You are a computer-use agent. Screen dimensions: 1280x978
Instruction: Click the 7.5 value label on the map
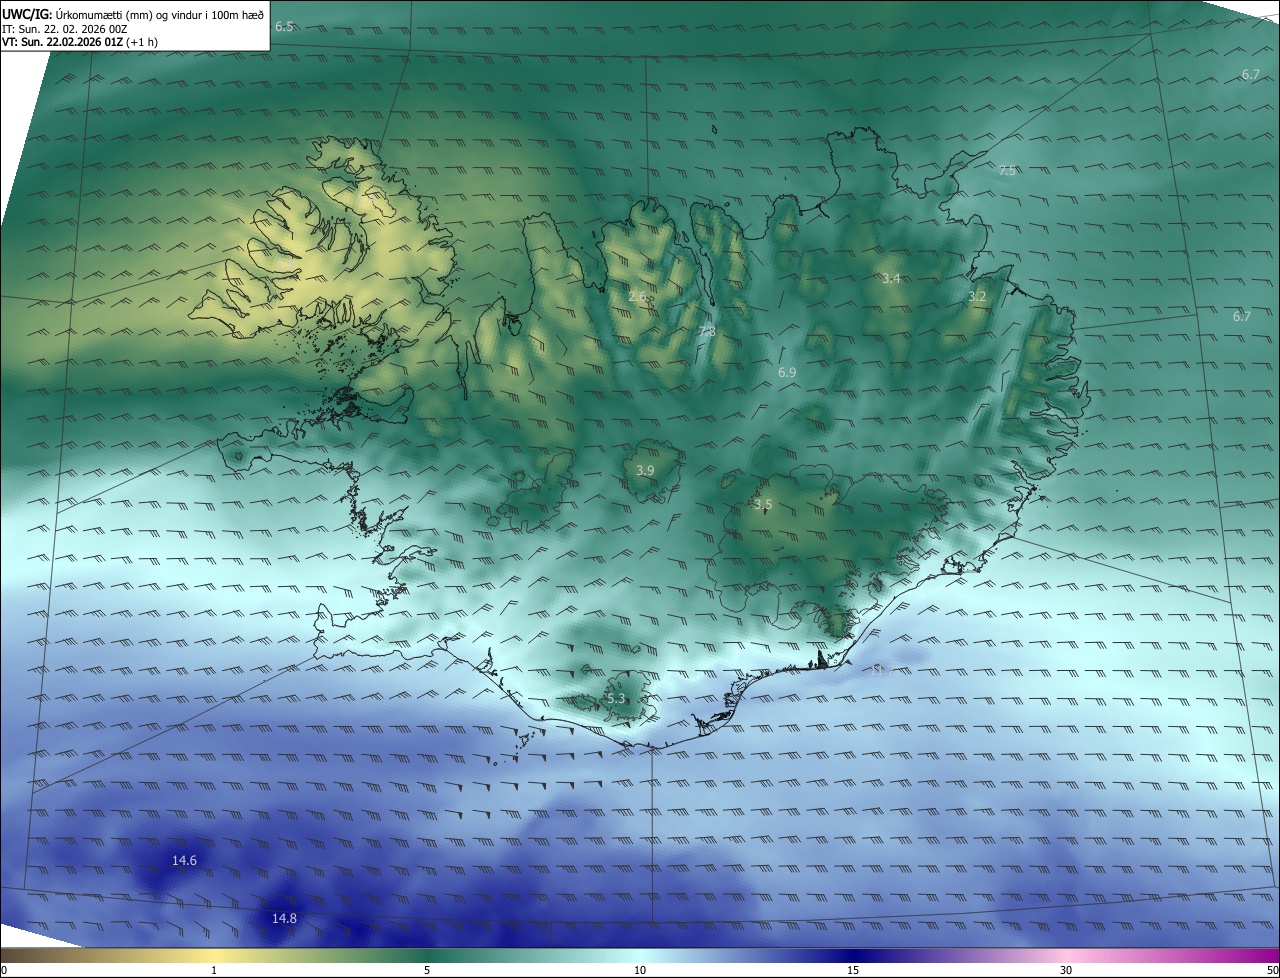coord(1007,171)
